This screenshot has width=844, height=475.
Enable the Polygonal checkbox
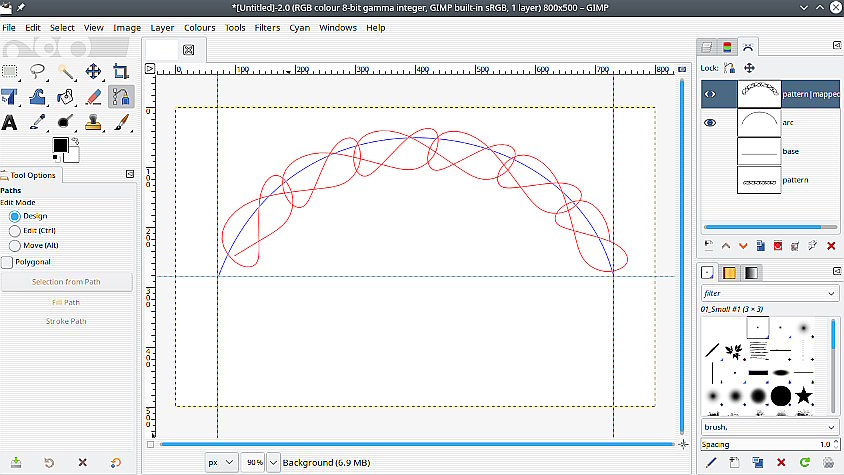(8, 262)
